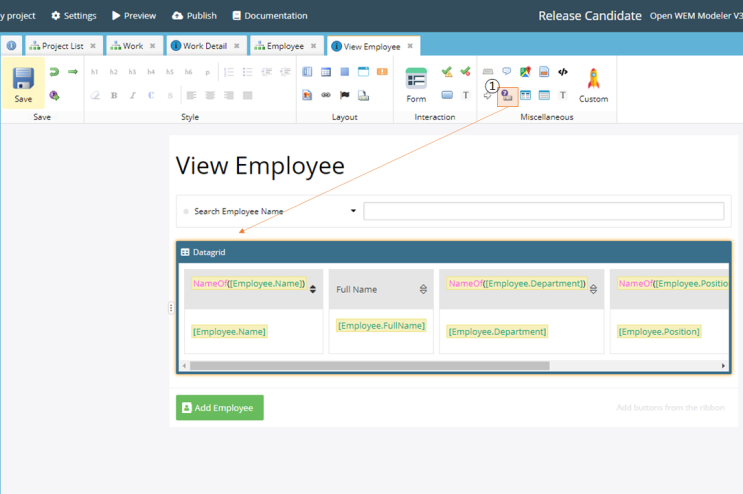
Task: Click the code brackets icon
Action: tap(562, 72)
